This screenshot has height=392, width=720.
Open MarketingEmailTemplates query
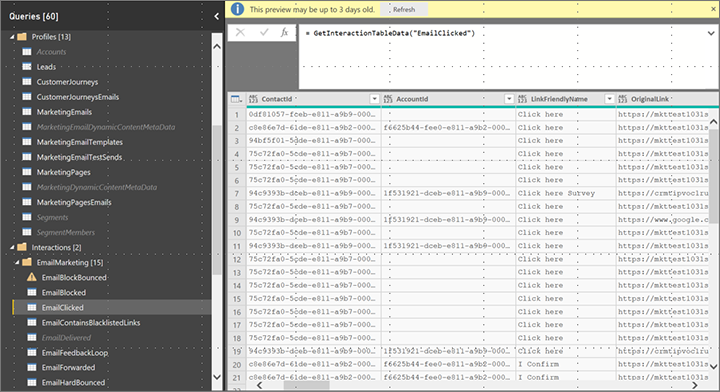(79, 142)
